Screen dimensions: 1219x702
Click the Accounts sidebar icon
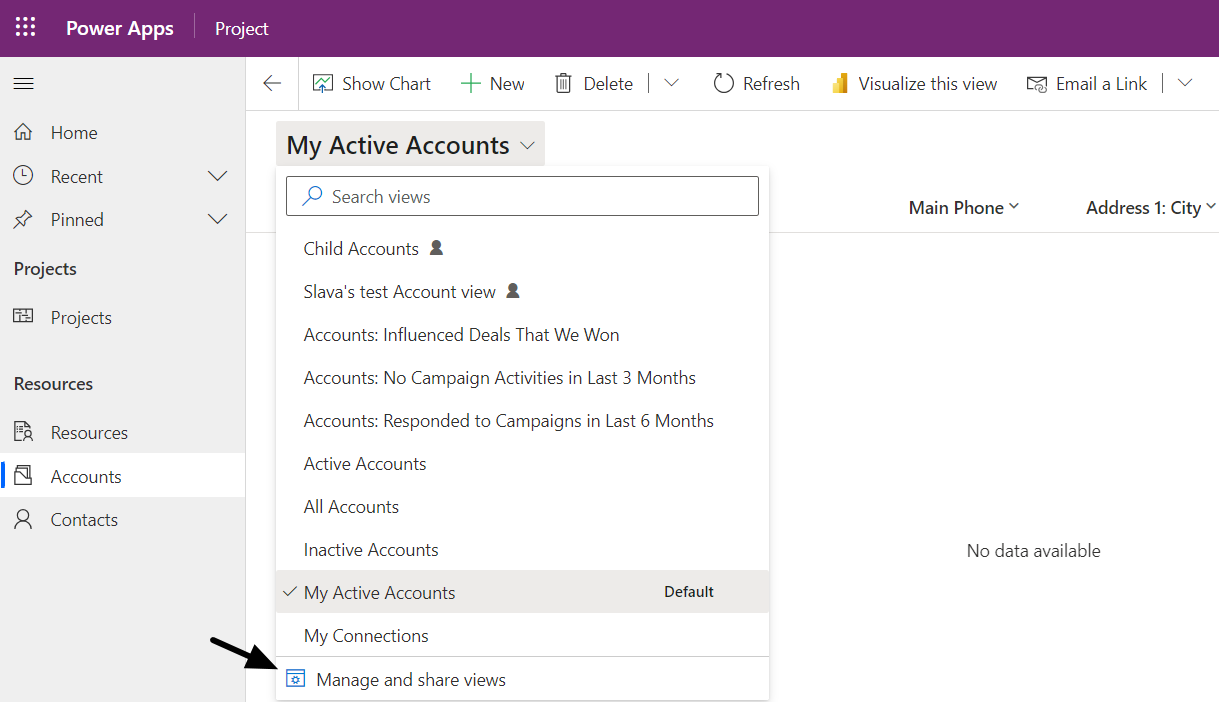[x=23, y=476]
